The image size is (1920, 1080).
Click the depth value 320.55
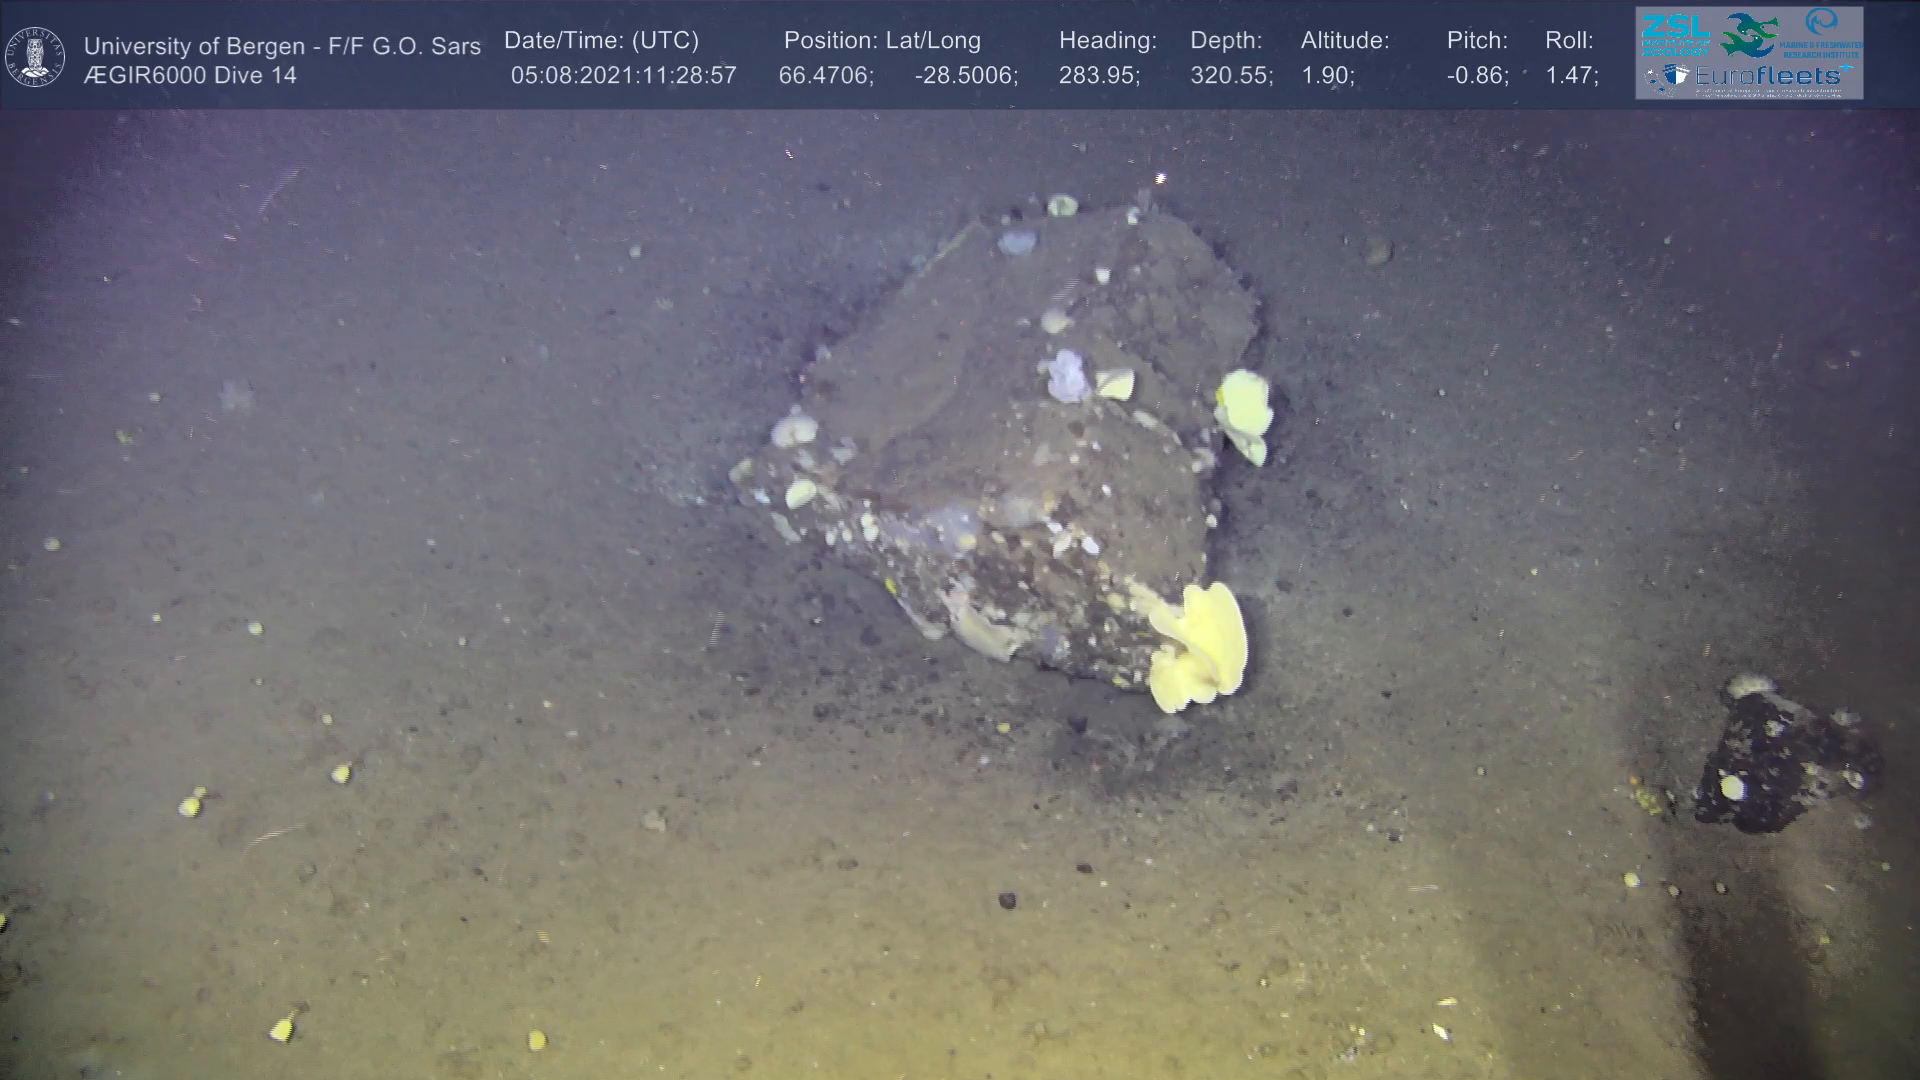(x=1231, y=76)
